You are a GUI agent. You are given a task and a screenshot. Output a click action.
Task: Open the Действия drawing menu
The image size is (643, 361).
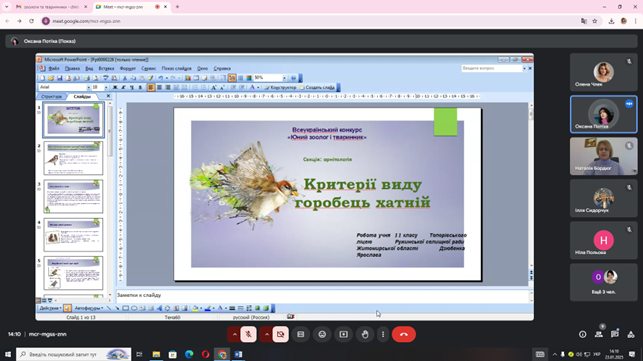(50, 308)
